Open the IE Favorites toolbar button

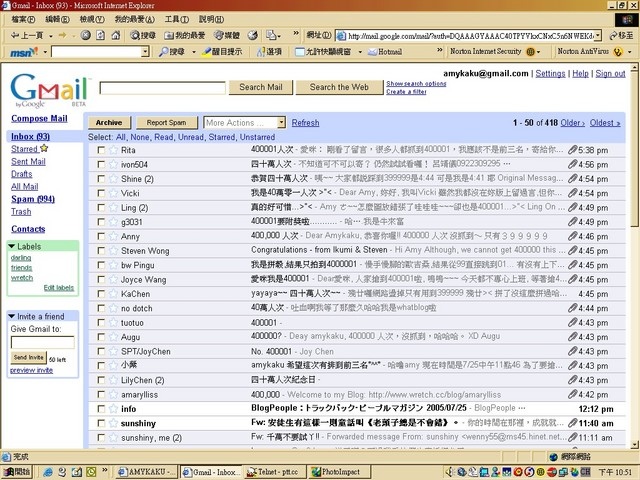[184, 36]
